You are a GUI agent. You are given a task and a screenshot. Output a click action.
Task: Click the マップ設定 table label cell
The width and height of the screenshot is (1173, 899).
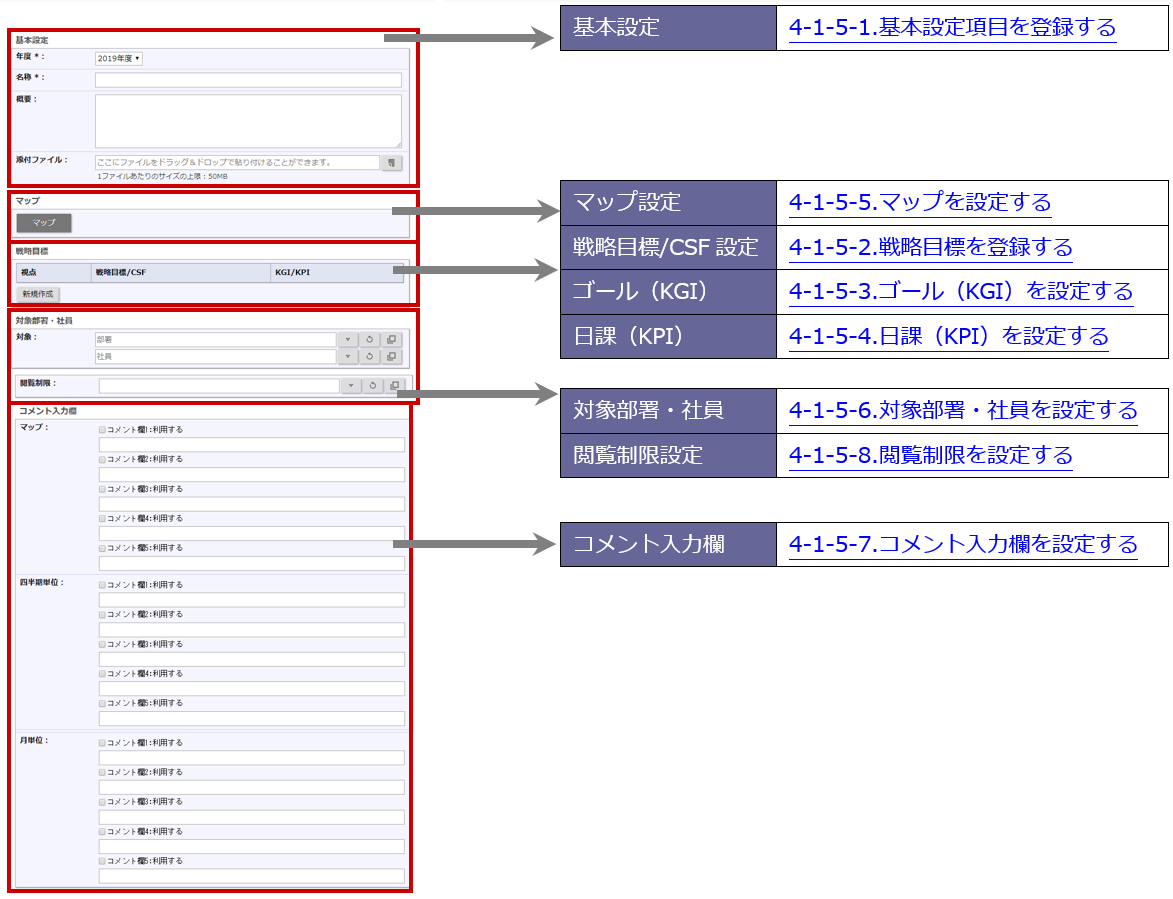click(668, 203)
